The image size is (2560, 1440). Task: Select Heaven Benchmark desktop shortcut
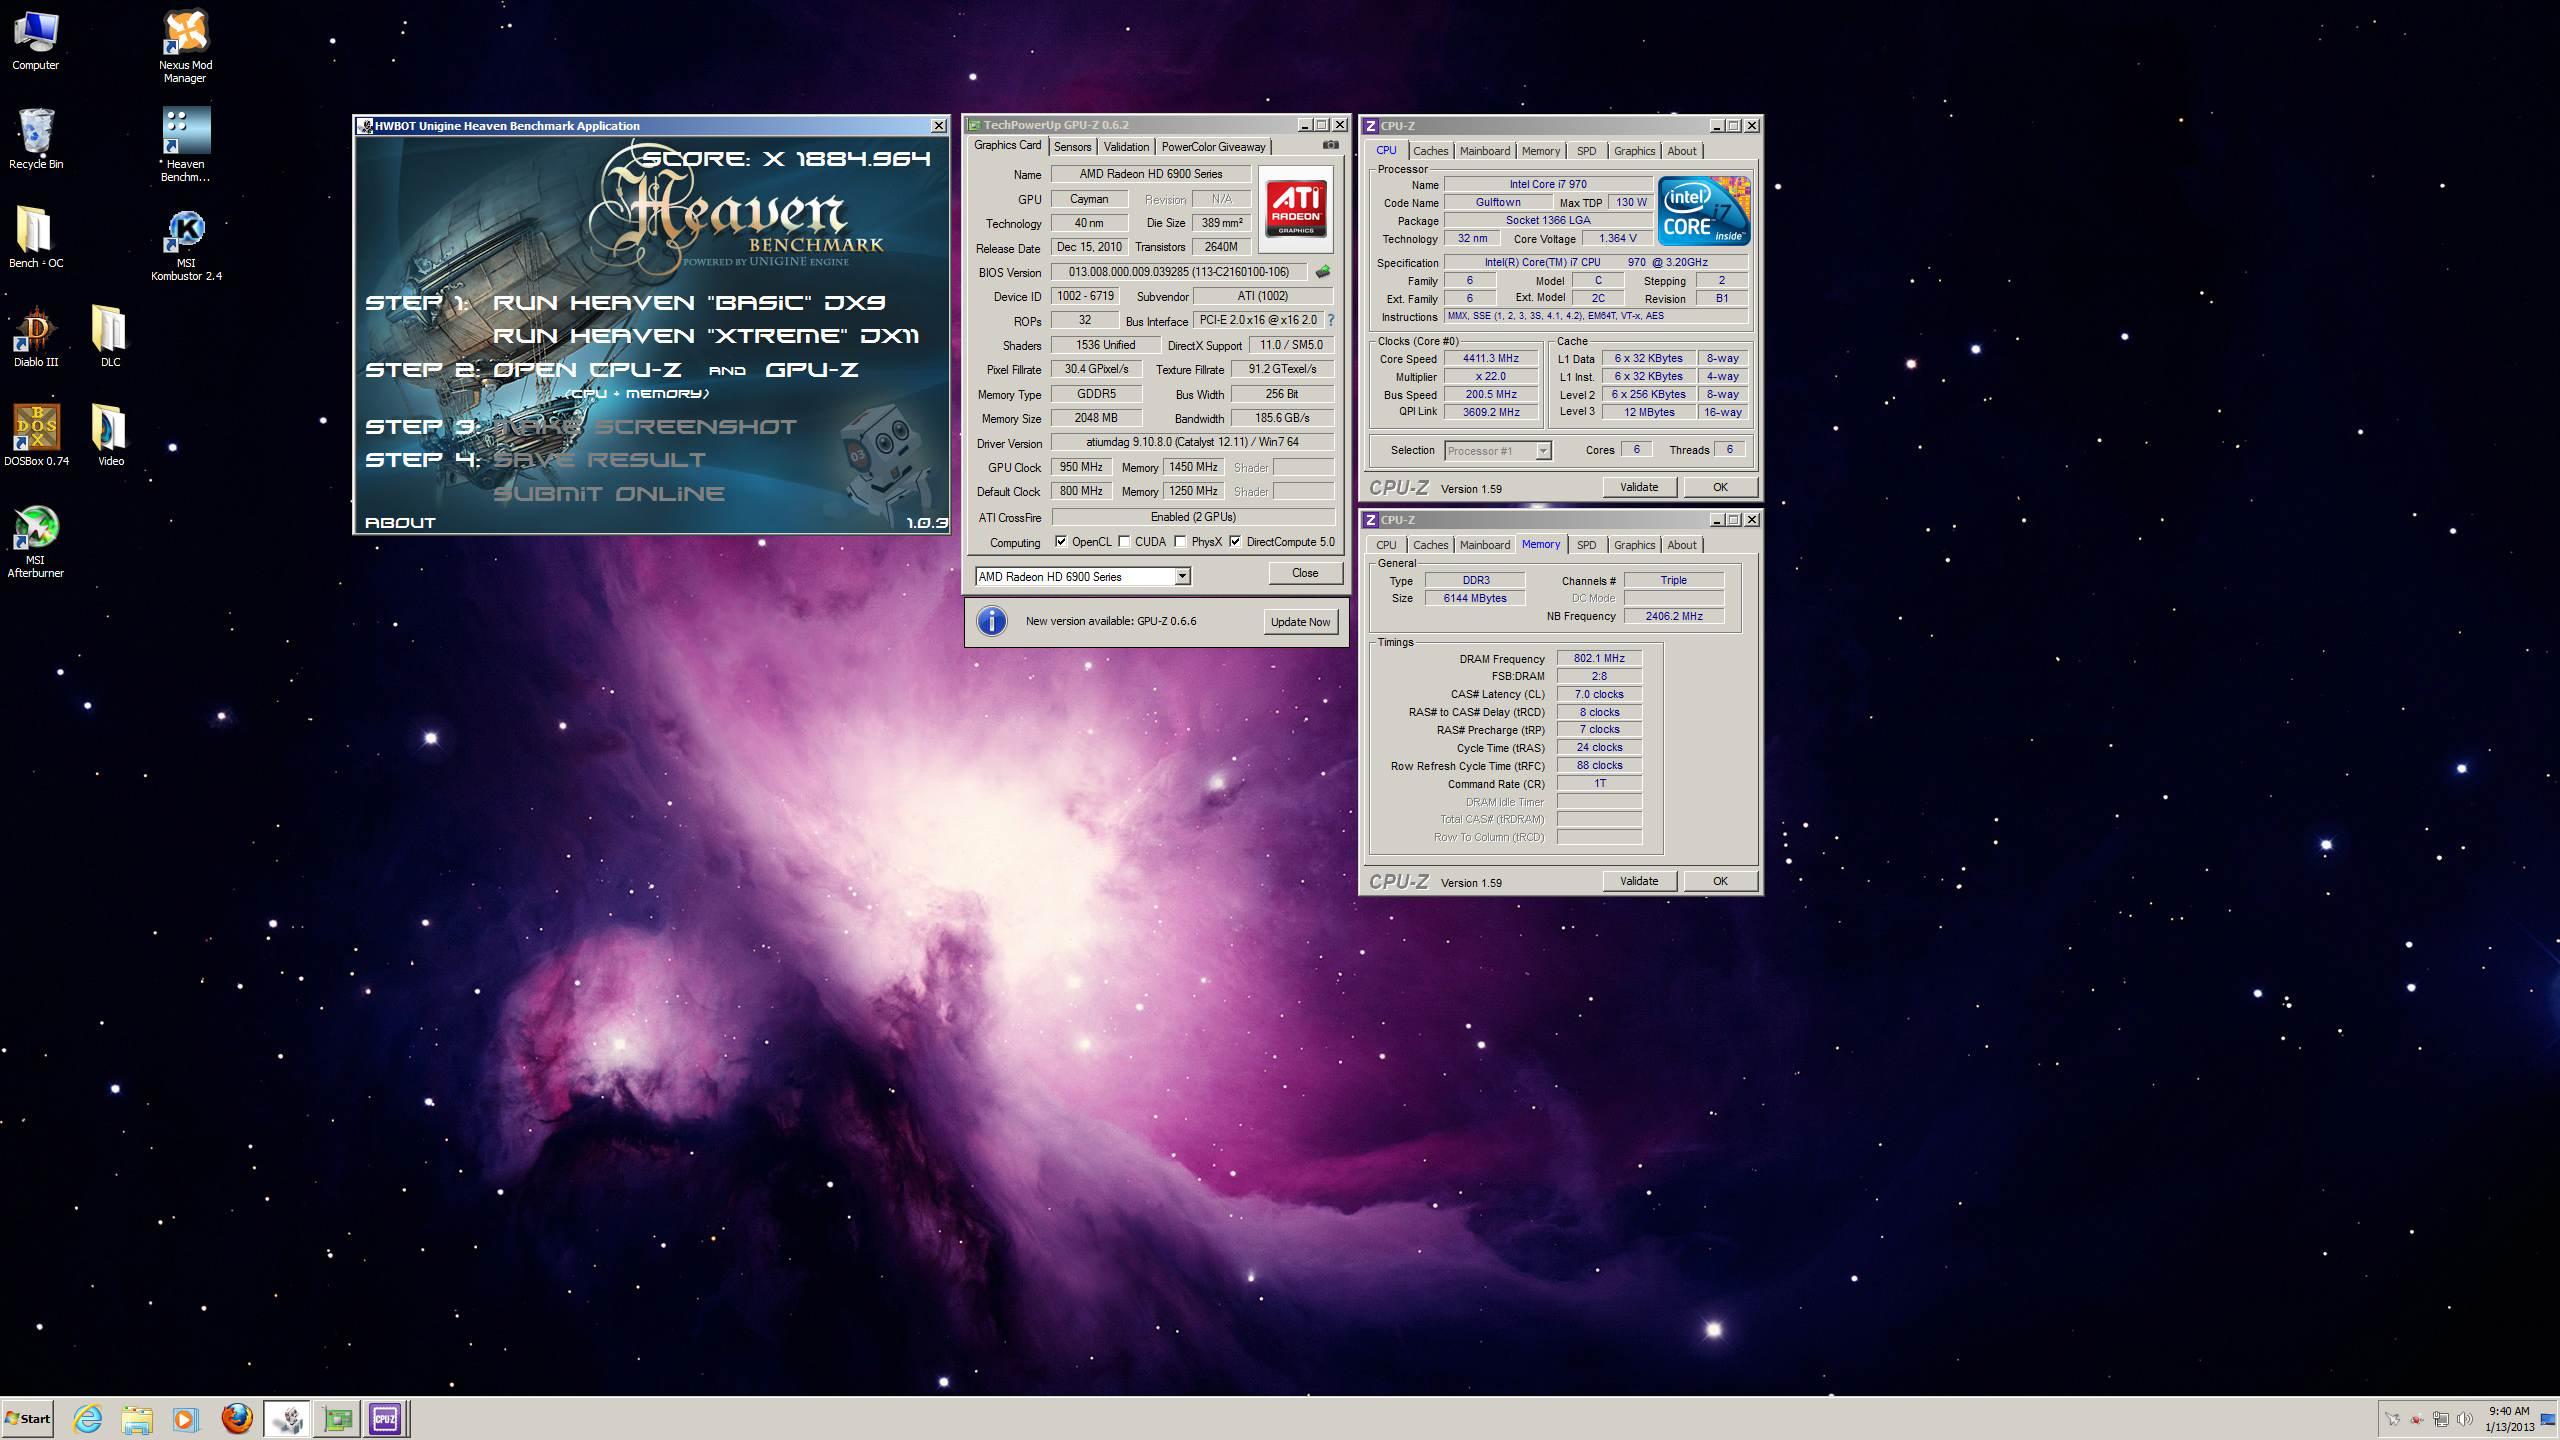point(185,145)
